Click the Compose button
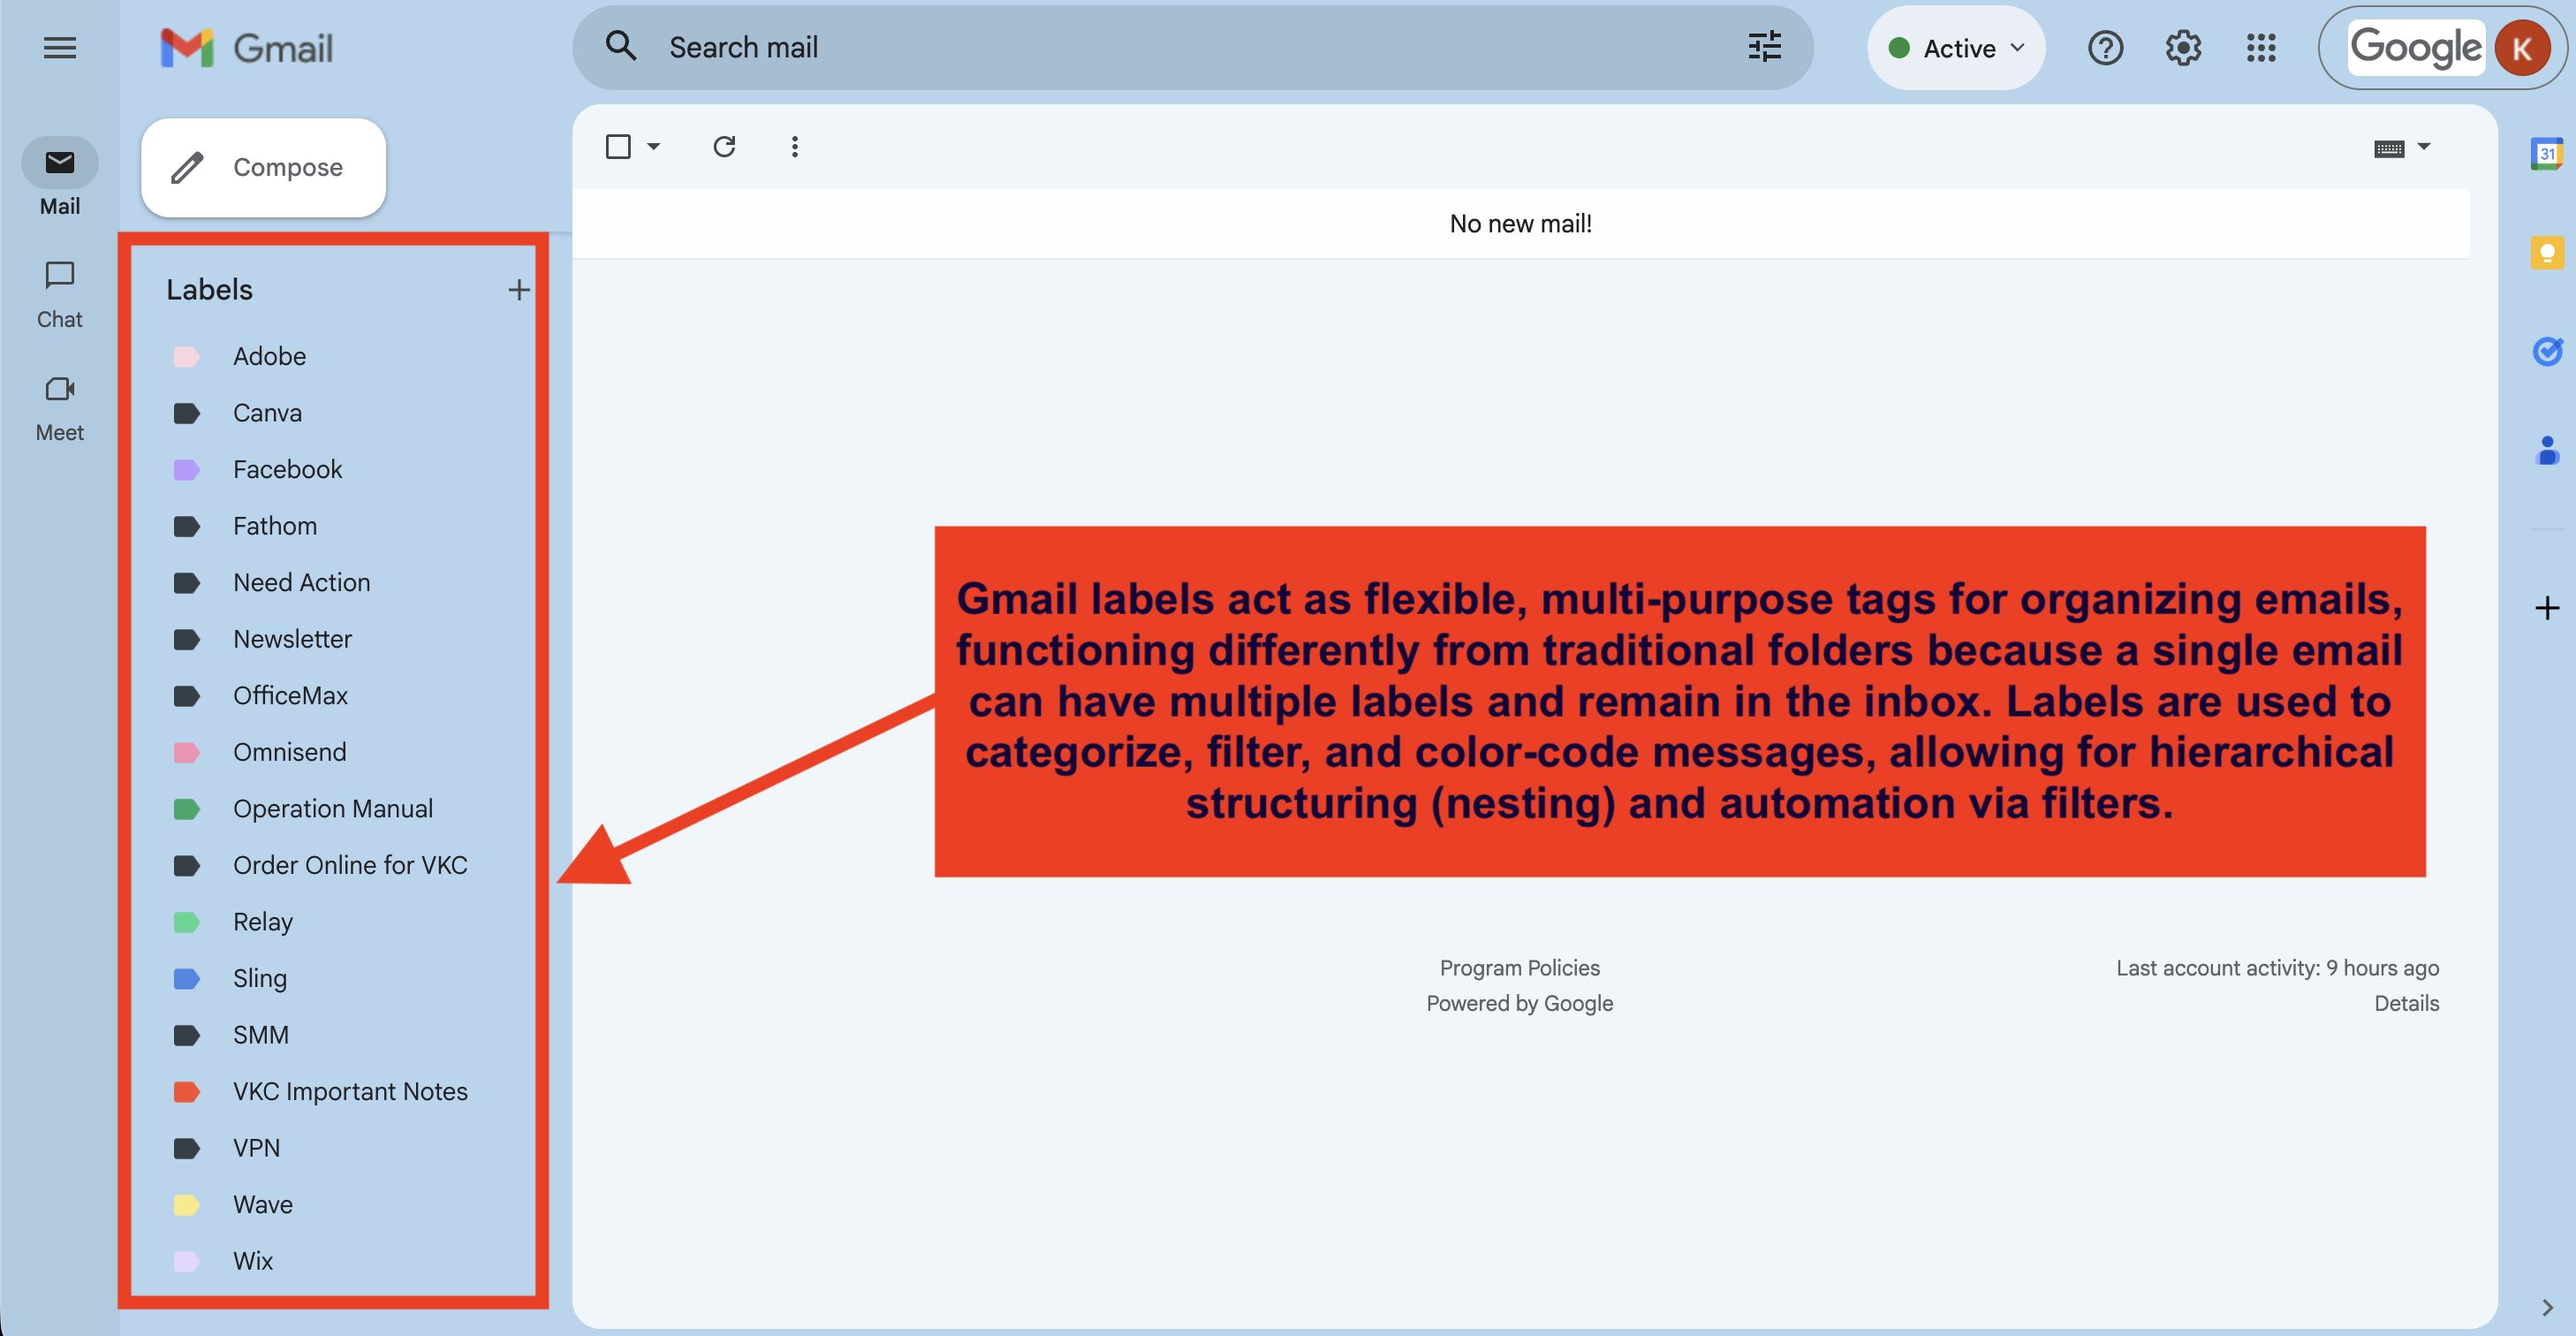The height and width of the screenshot is (1336, 2576). (x=263, y=167)
